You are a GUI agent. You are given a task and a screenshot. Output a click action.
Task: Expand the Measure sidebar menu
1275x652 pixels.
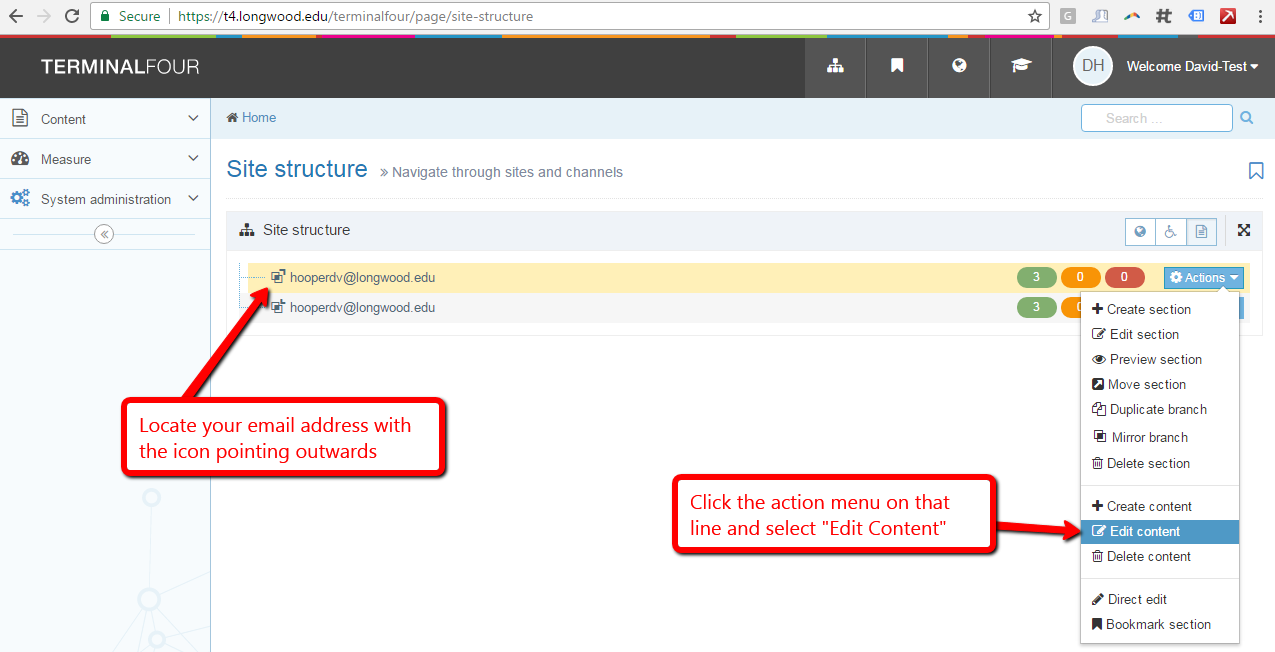pyautogui.click(x=105, y=159)
